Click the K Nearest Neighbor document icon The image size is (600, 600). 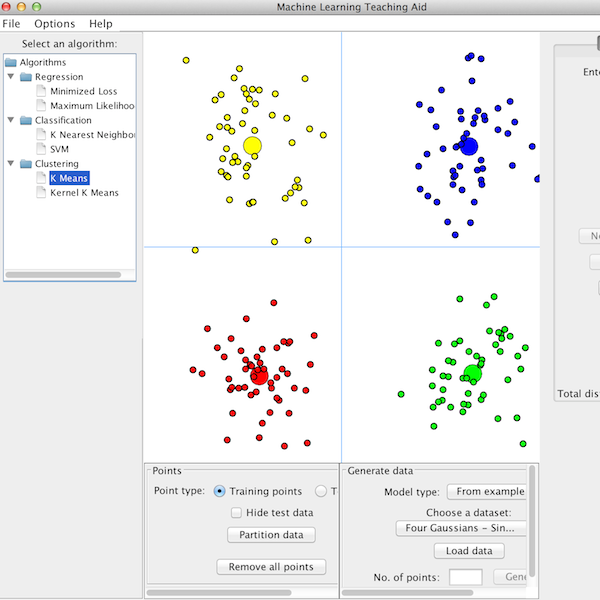(x=41, y=135)
